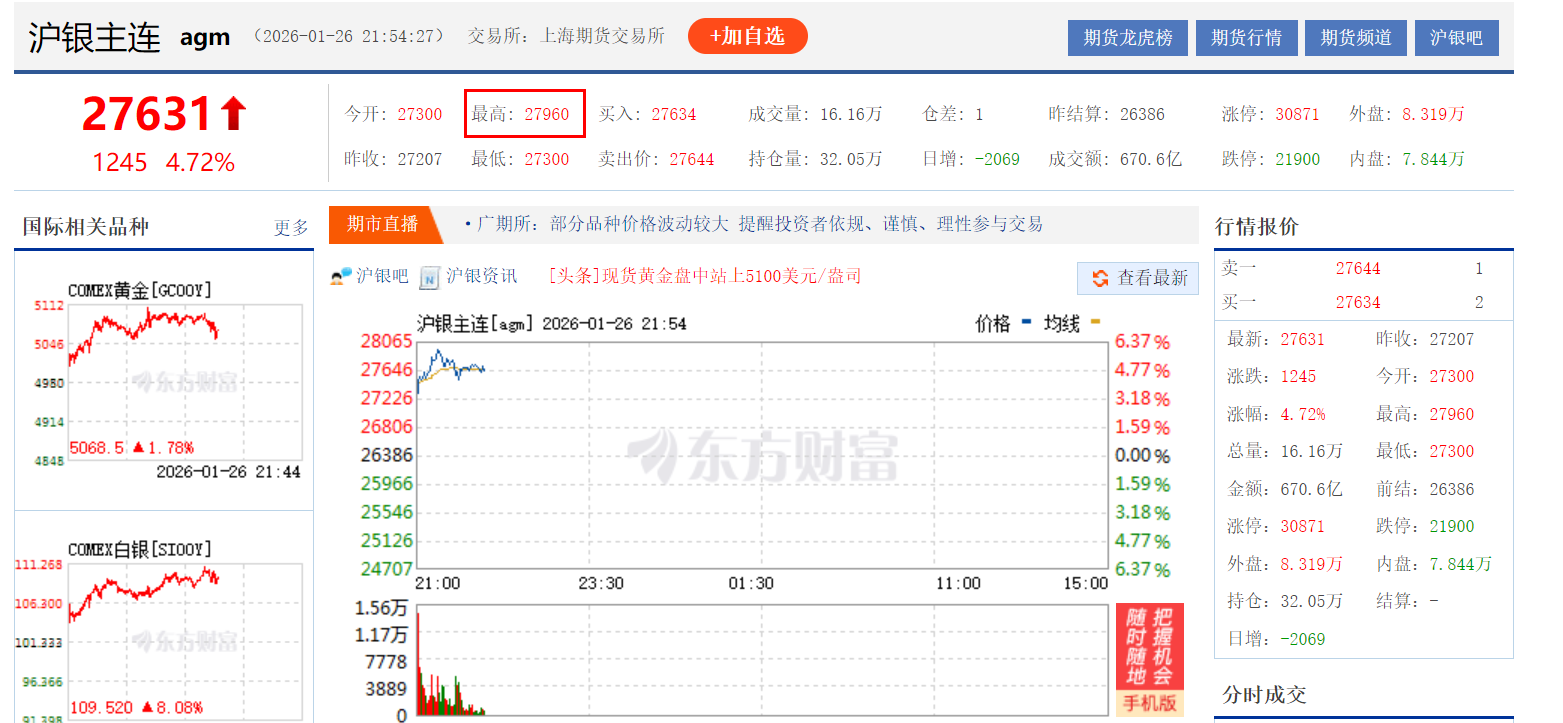Open 沪银吧 from the top-right buttons
This screenshot has height=723, width=1563.
click(x=1456, y=38)
